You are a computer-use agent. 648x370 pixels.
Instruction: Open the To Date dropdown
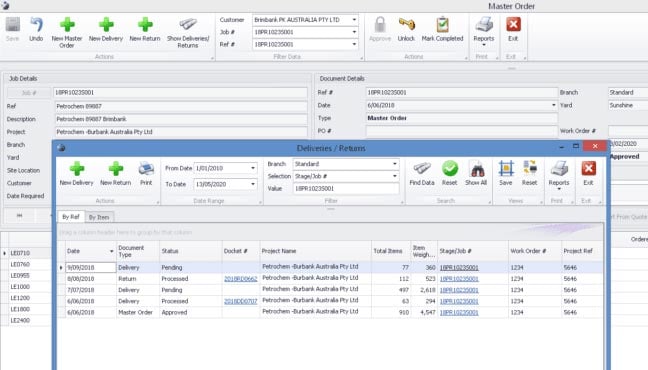click(253, 184)
